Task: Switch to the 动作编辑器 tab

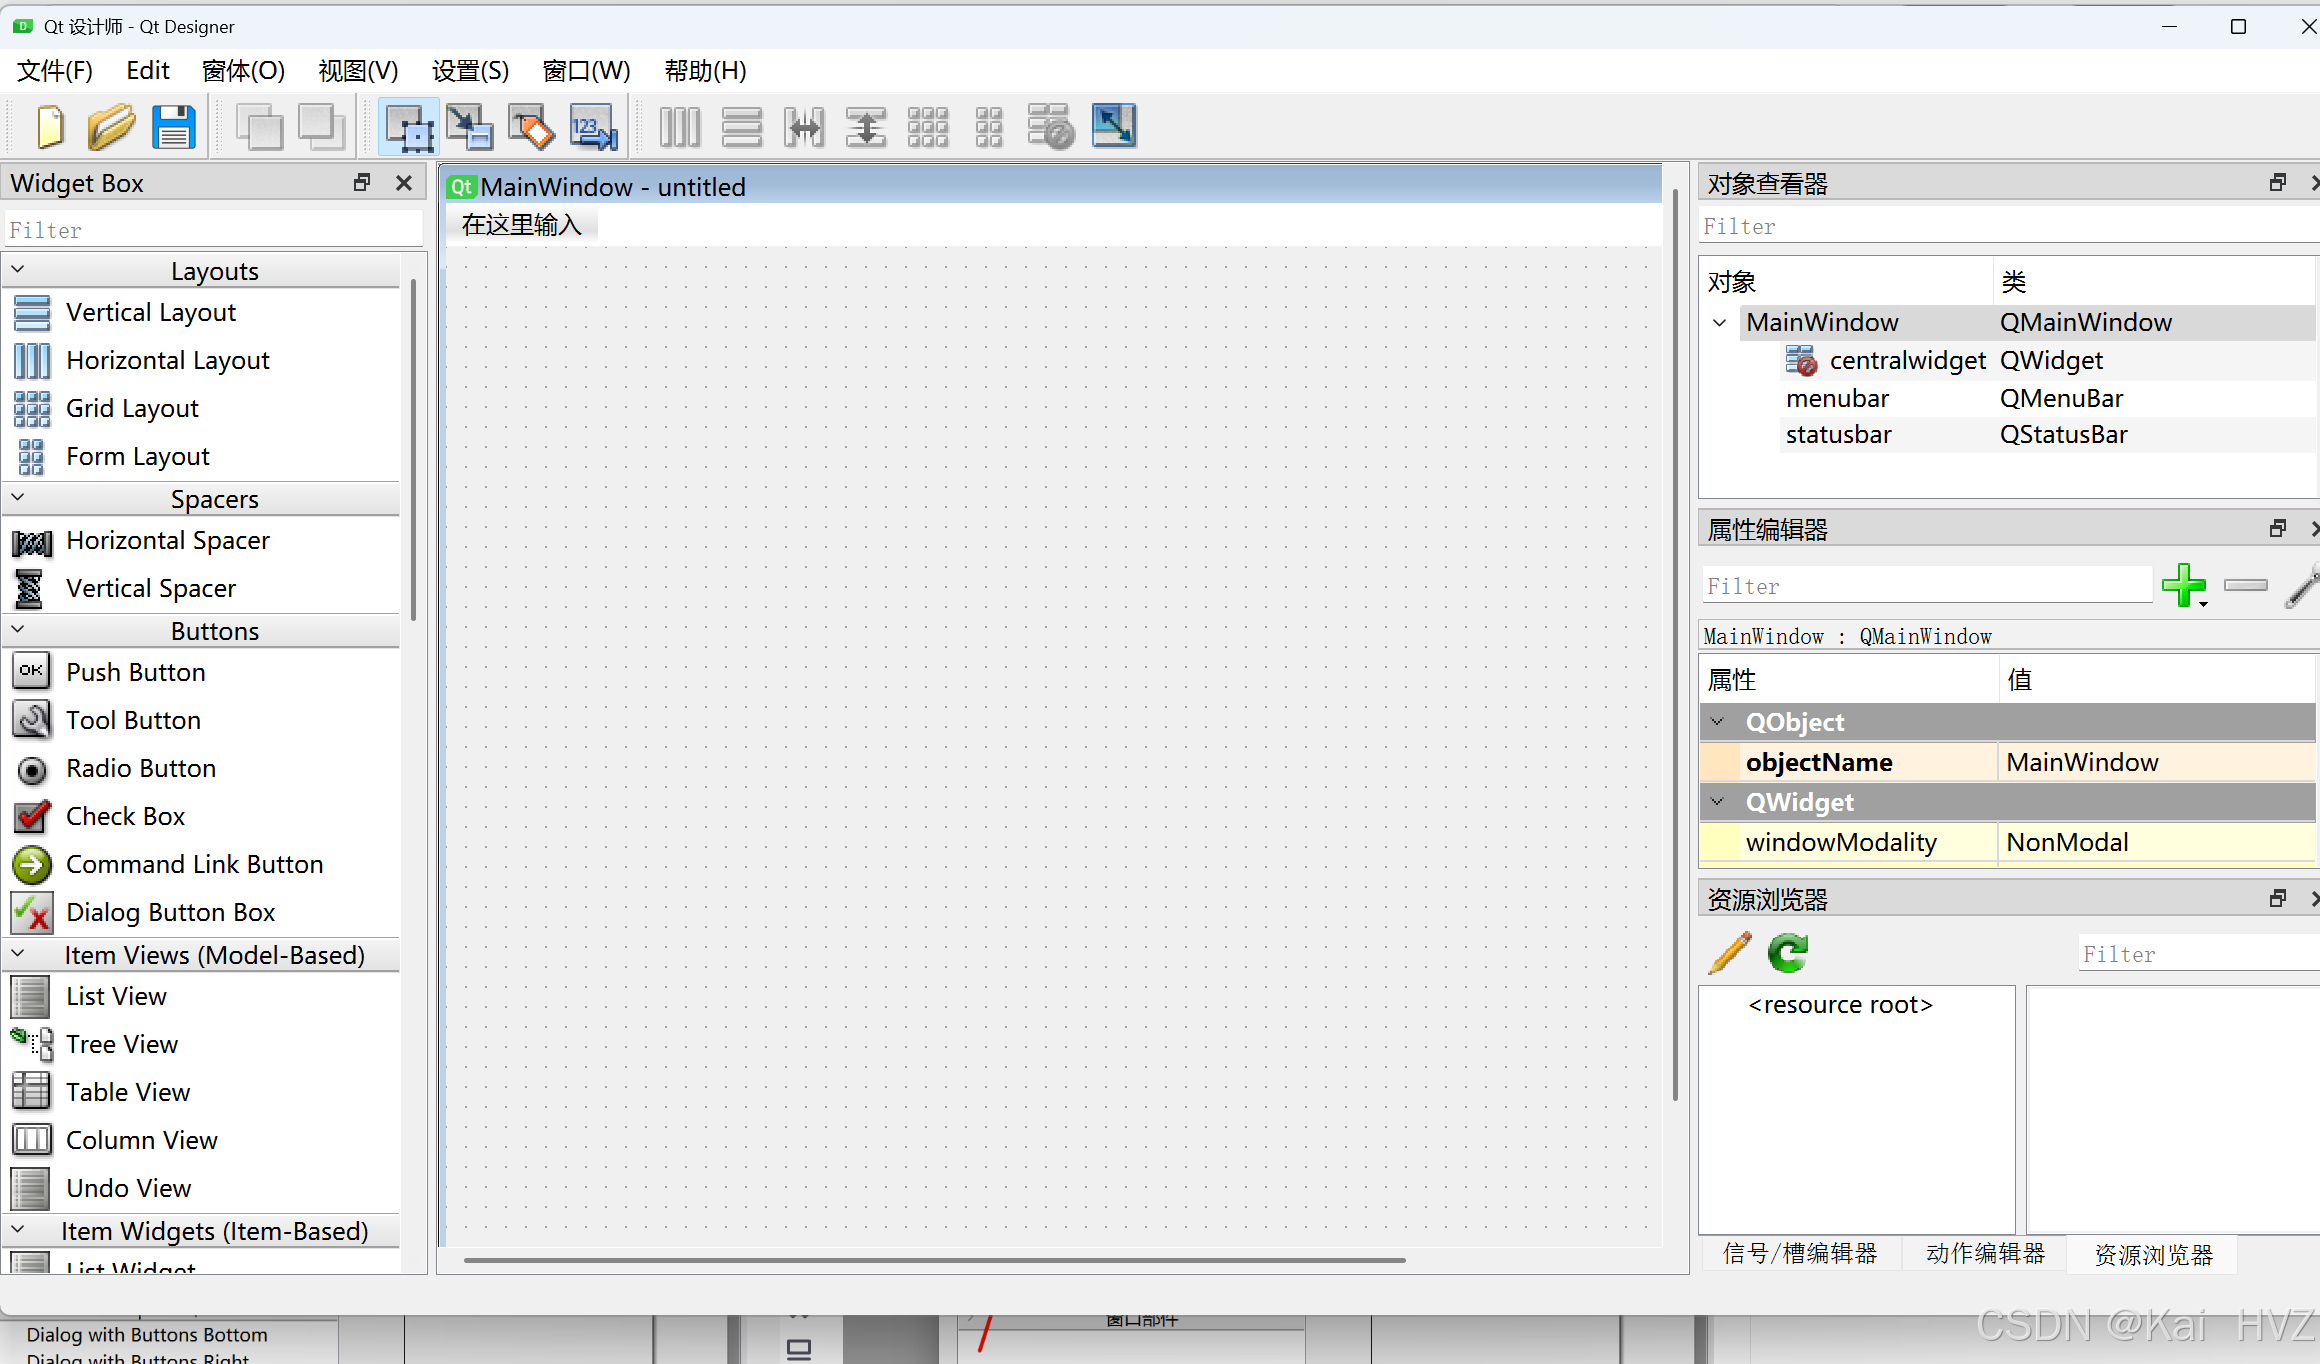Action: point(1985,1254)
